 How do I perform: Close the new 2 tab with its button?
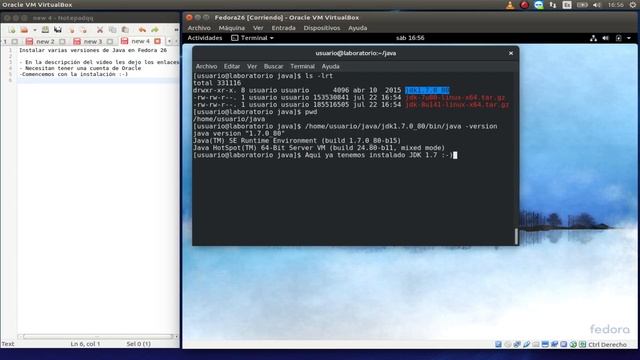62,42
